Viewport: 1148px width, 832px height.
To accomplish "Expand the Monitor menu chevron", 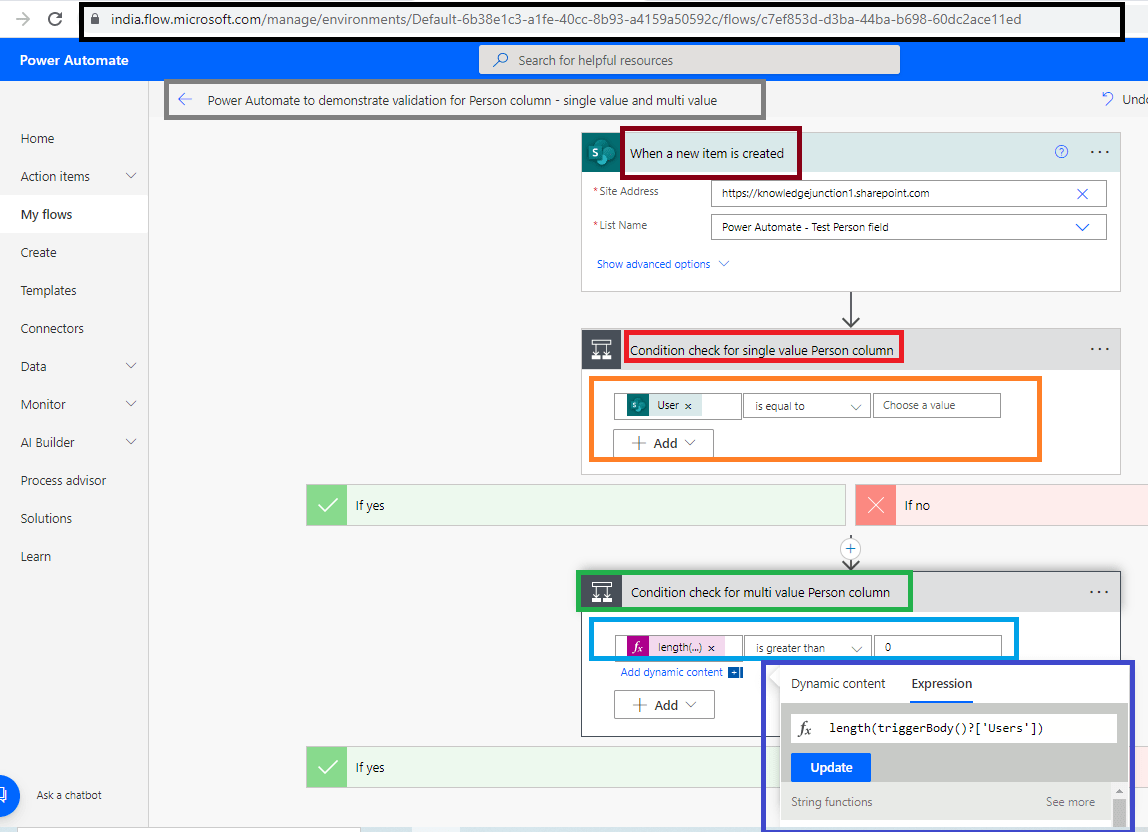I will [x=131, y=404].
